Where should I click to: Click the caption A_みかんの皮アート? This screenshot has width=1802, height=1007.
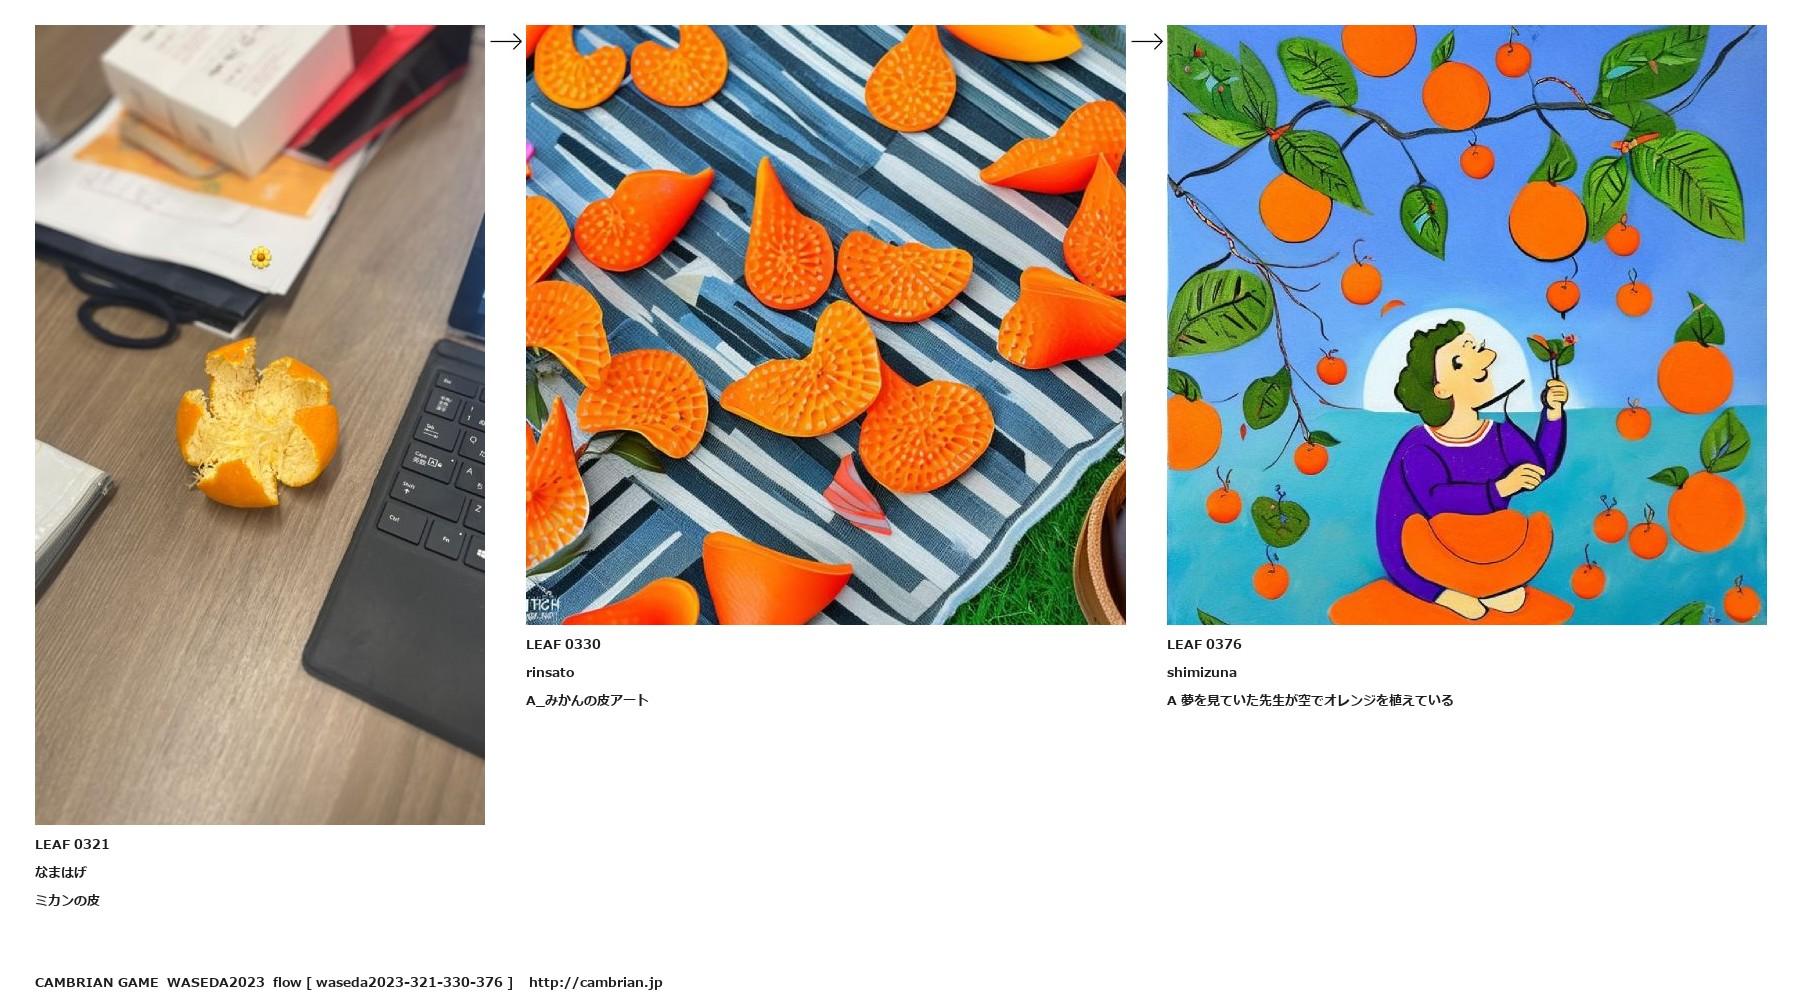(587, 700)
